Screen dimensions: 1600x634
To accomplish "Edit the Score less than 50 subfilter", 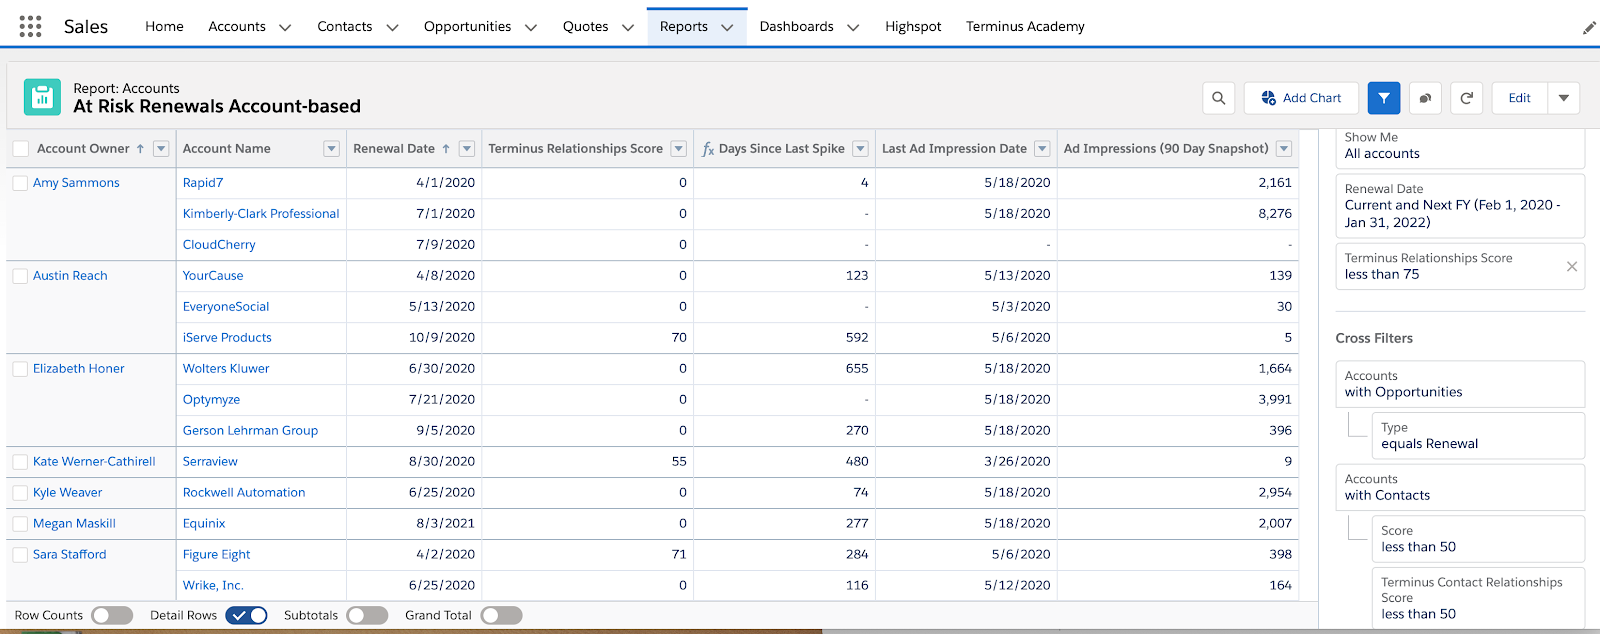I will click(1478, 539).
